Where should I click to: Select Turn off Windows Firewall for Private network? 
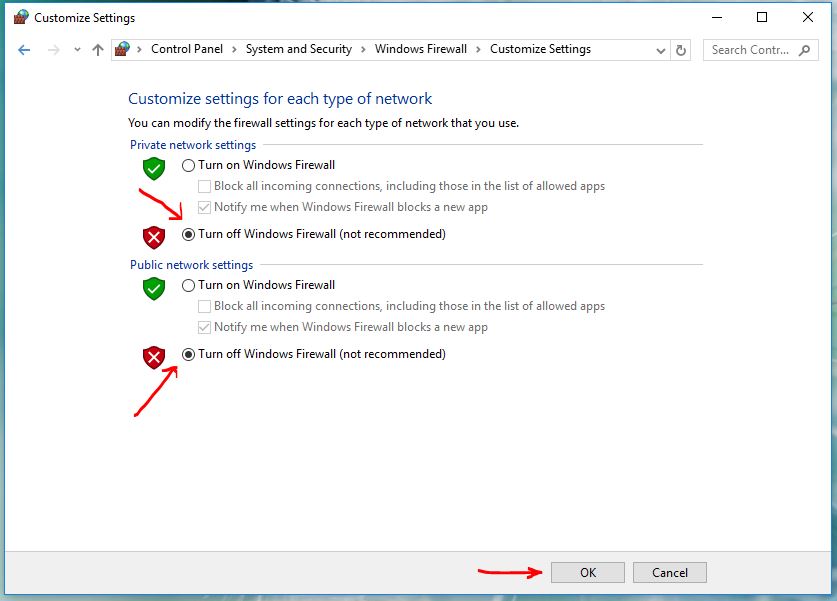(188, 235)
